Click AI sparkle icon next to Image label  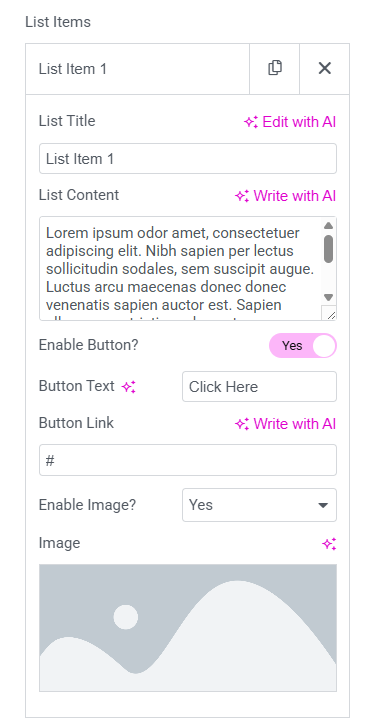point(329,544)
